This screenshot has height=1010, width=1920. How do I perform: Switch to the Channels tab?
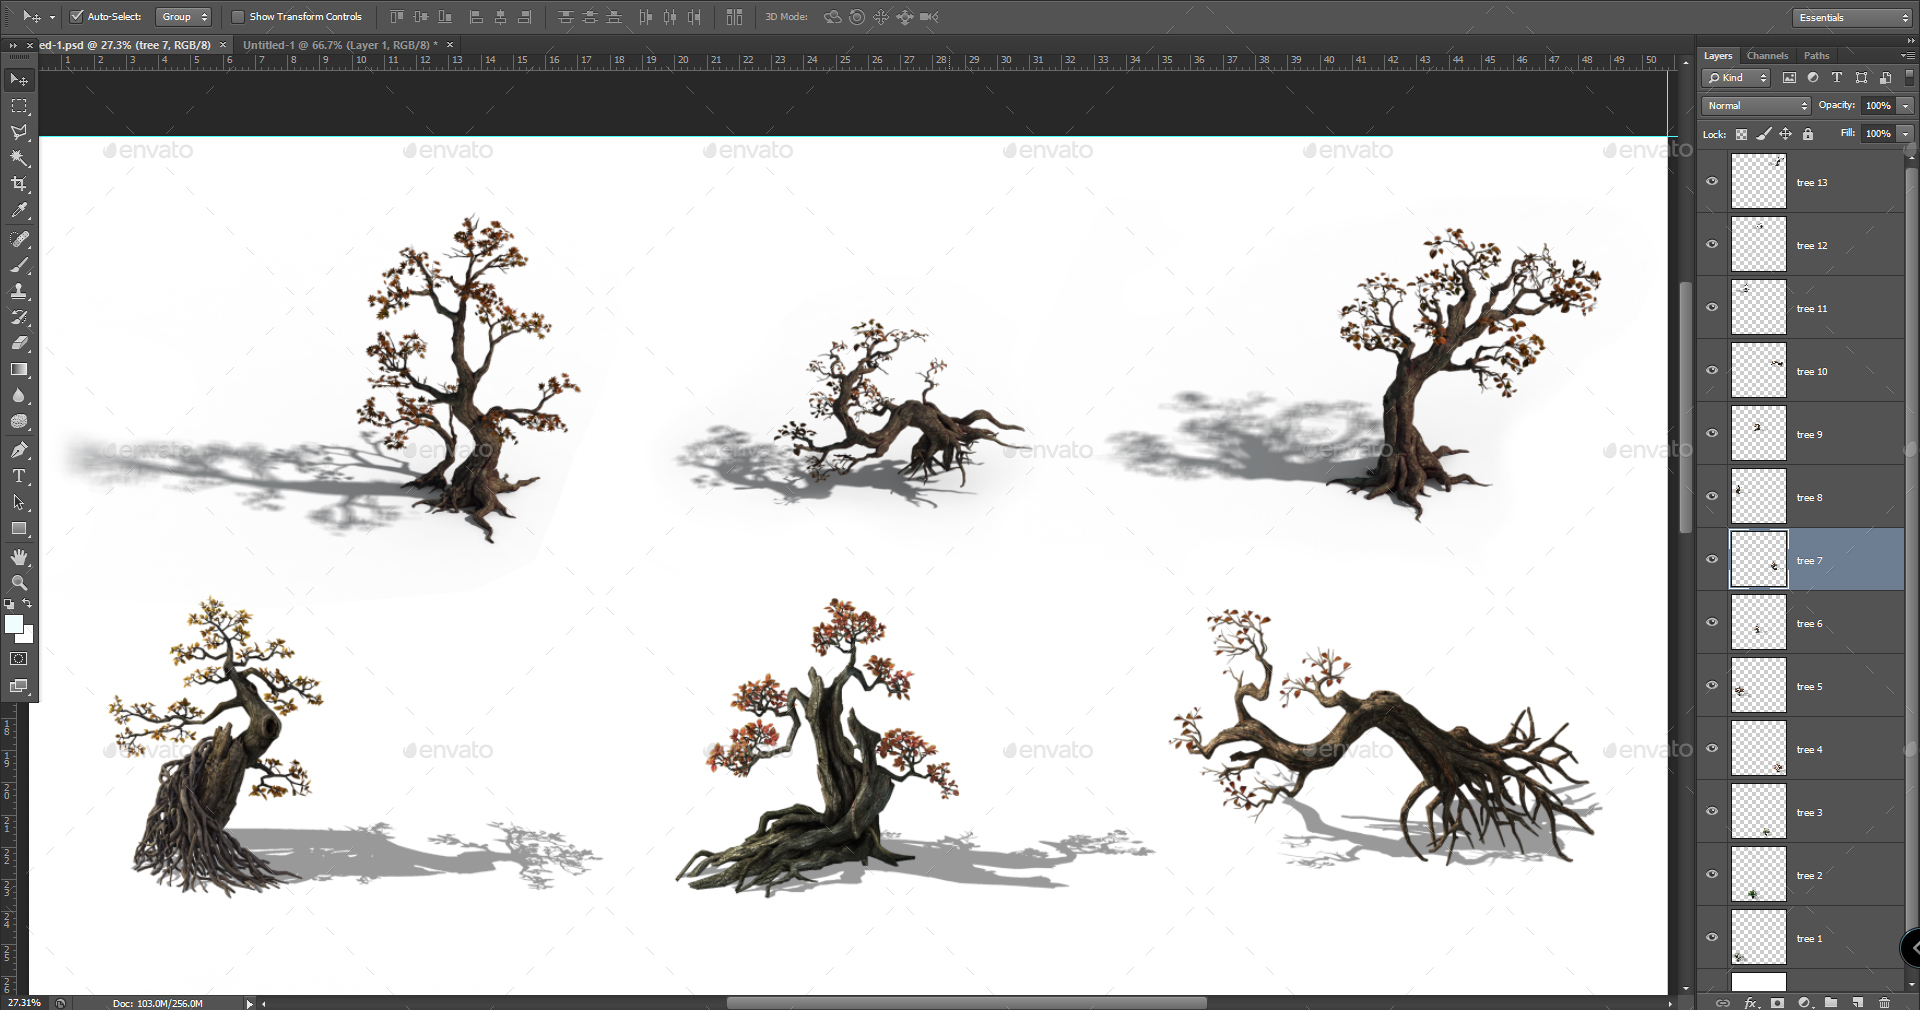tap(1767, 55)
